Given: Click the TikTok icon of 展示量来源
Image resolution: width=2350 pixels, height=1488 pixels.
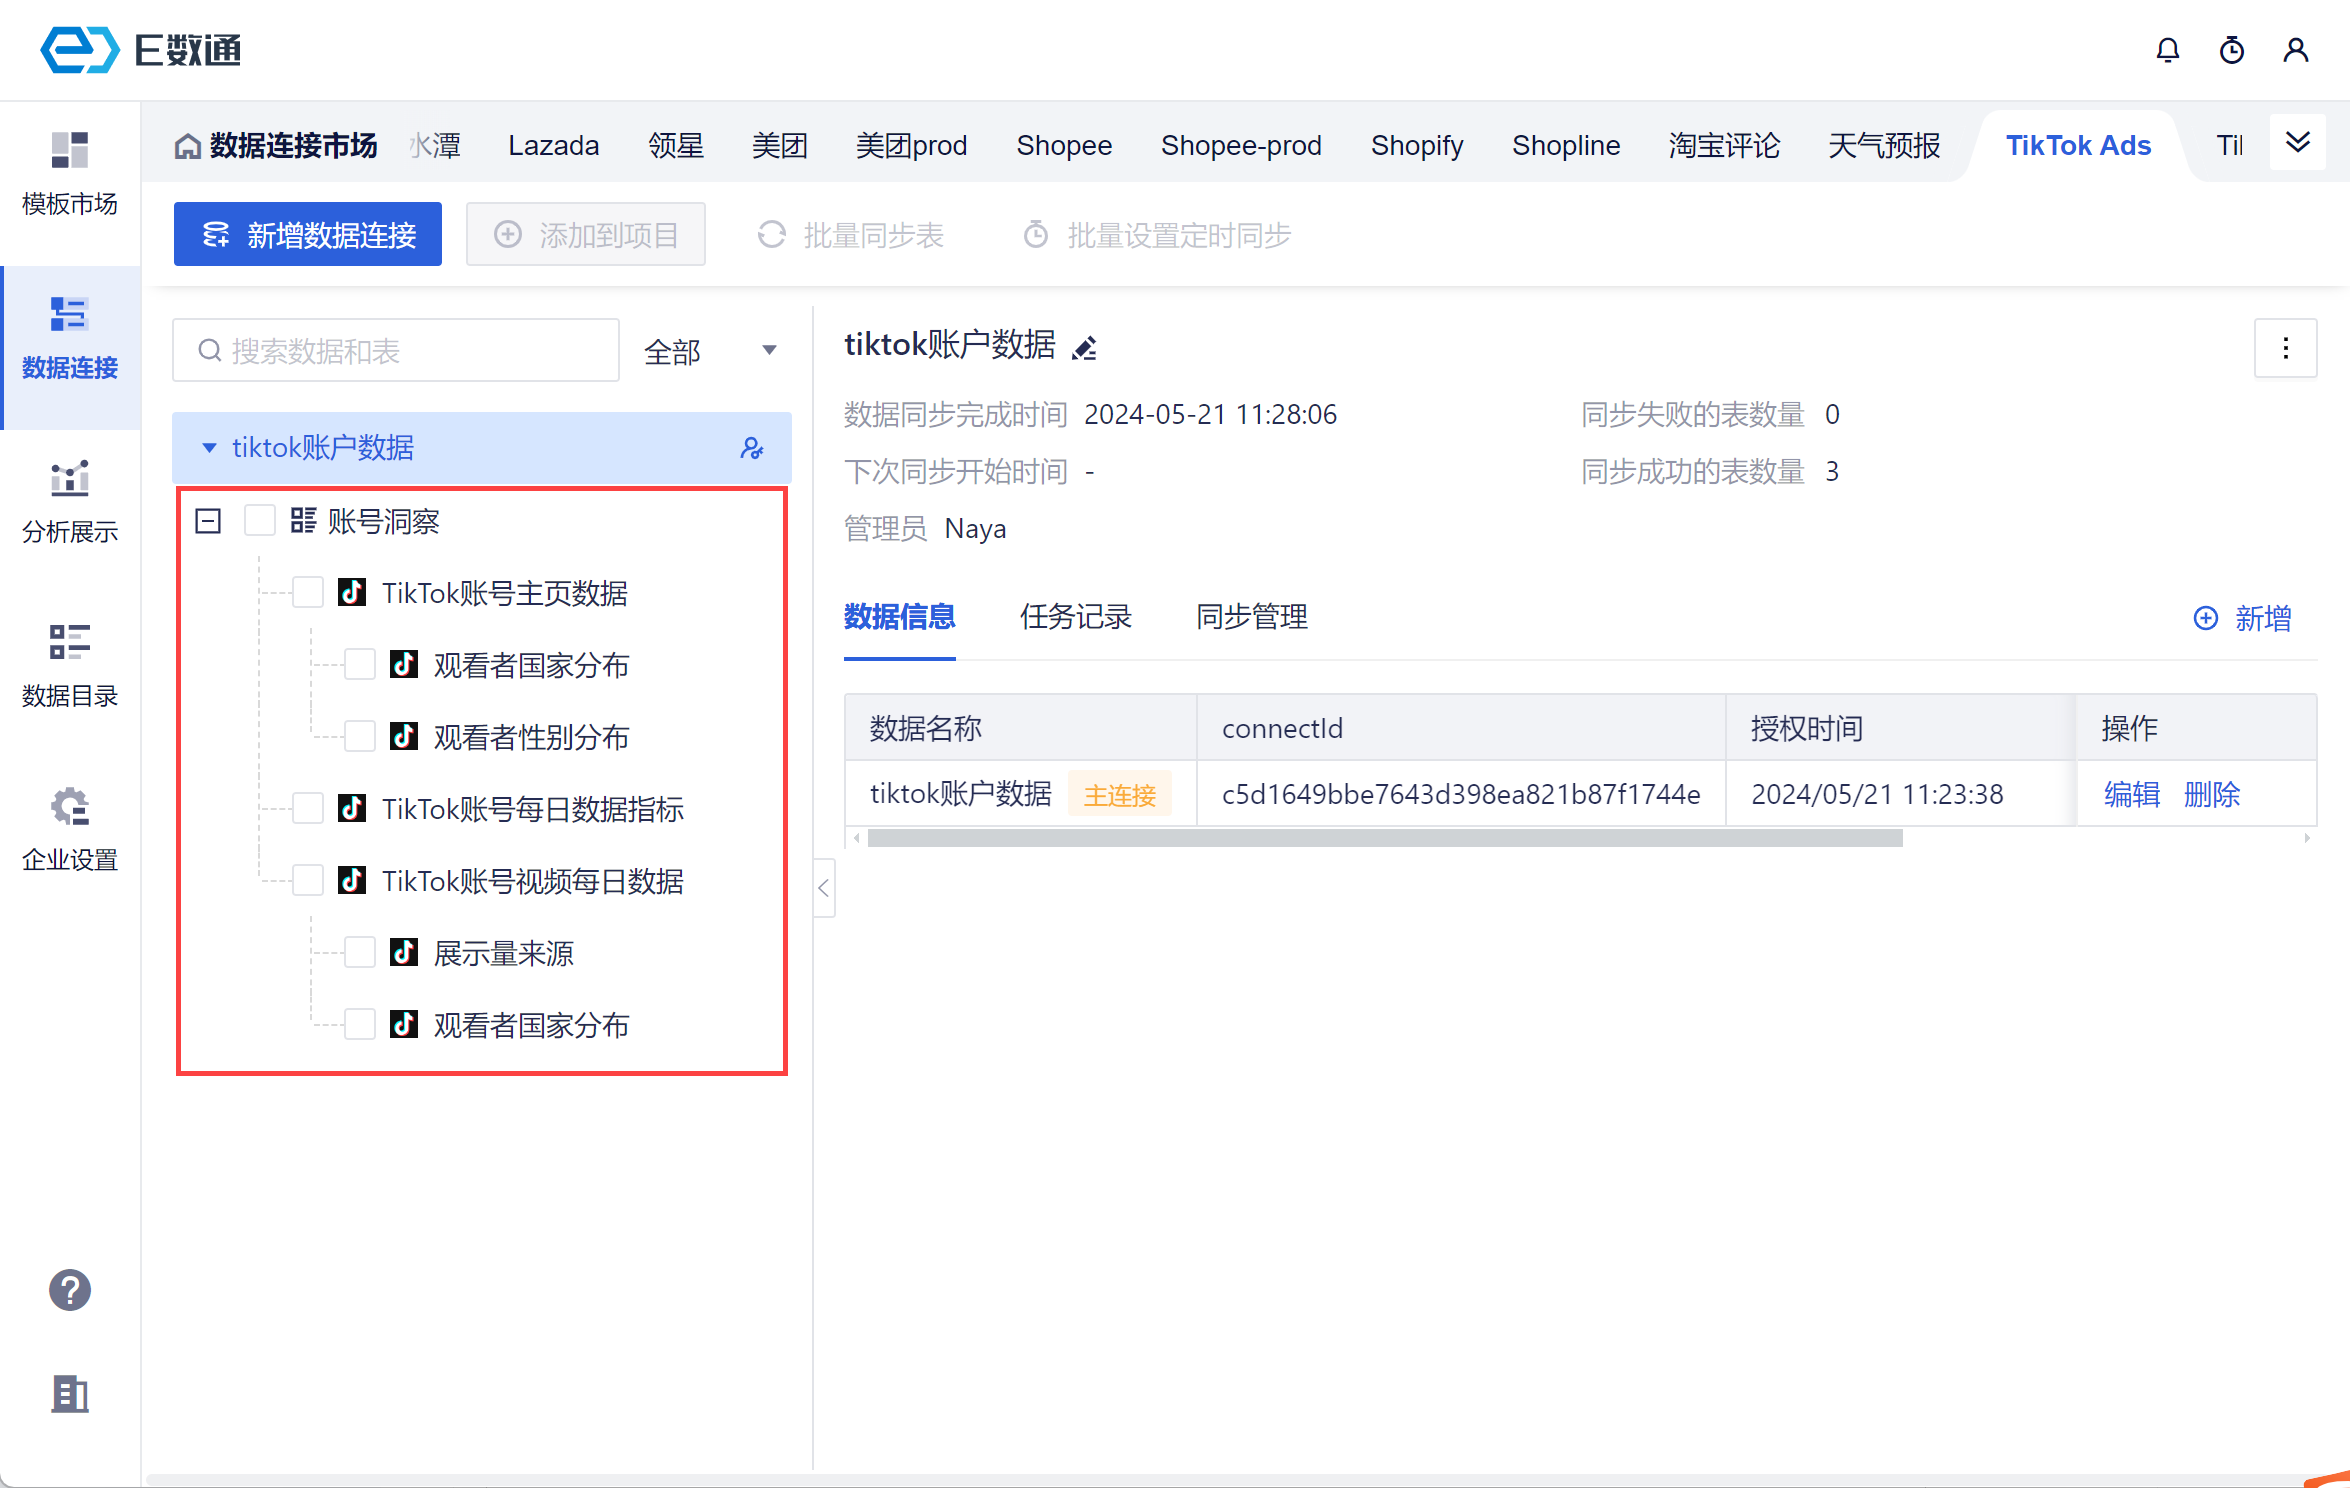Looking at the screenshot, I should [x=404, y=952].
